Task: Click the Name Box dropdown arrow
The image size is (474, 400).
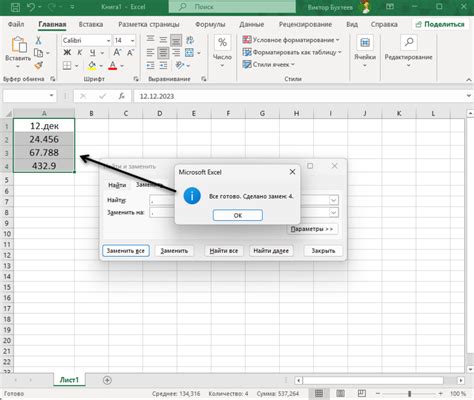Action: pyautogui.click(x=51, y=96)
